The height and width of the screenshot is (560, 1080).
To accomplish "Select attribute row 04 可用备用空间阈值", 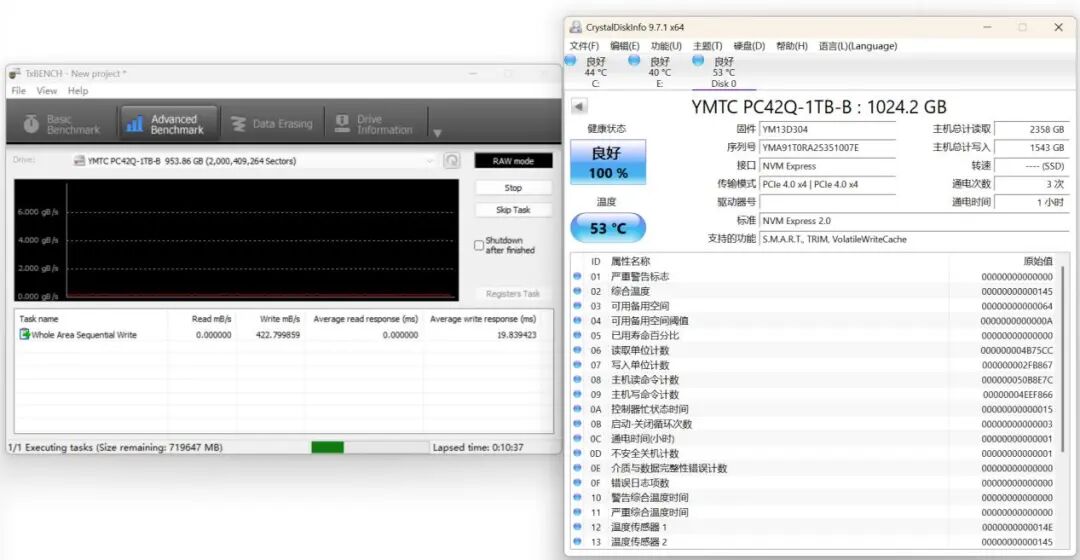I will [x=814, y=321].
